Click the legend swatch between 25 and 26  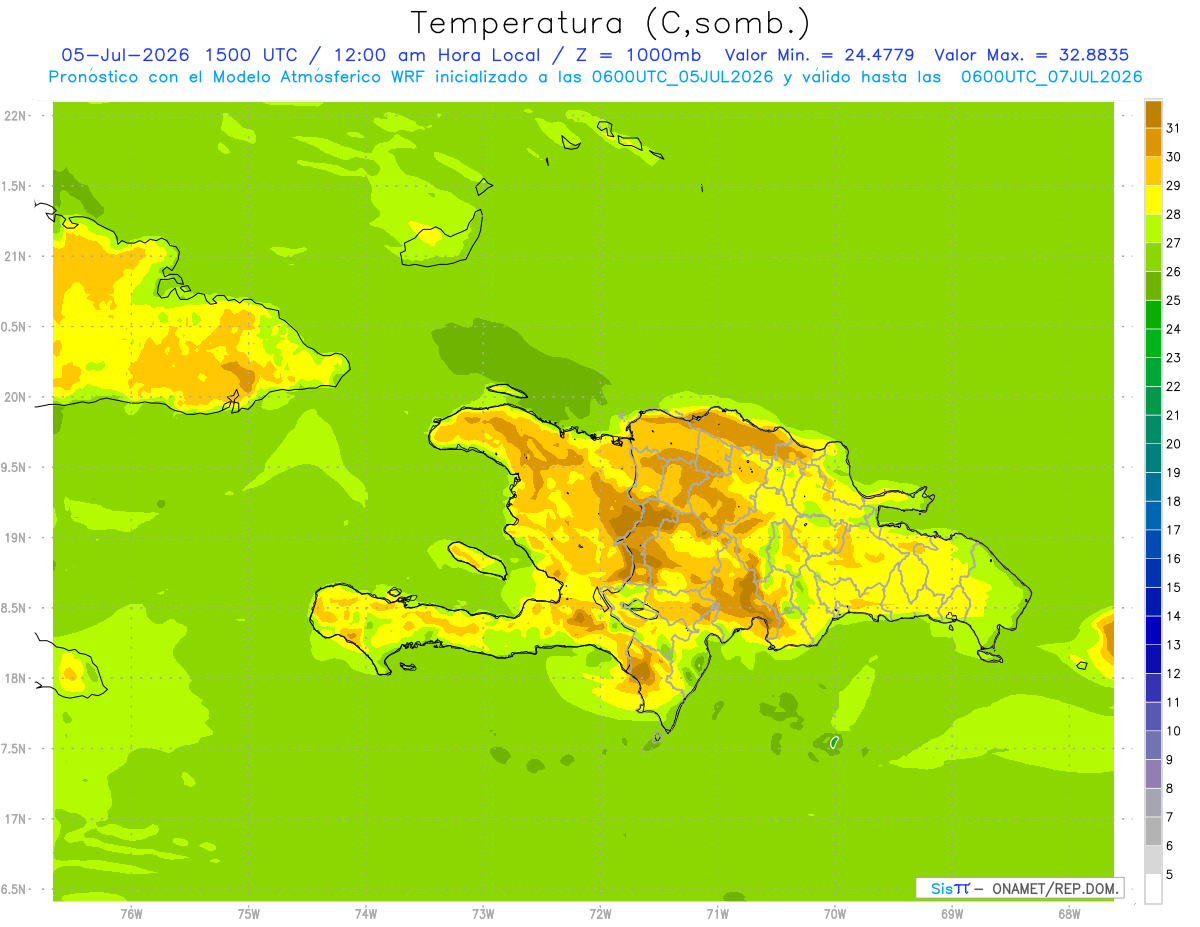[x=1154, y=286]
